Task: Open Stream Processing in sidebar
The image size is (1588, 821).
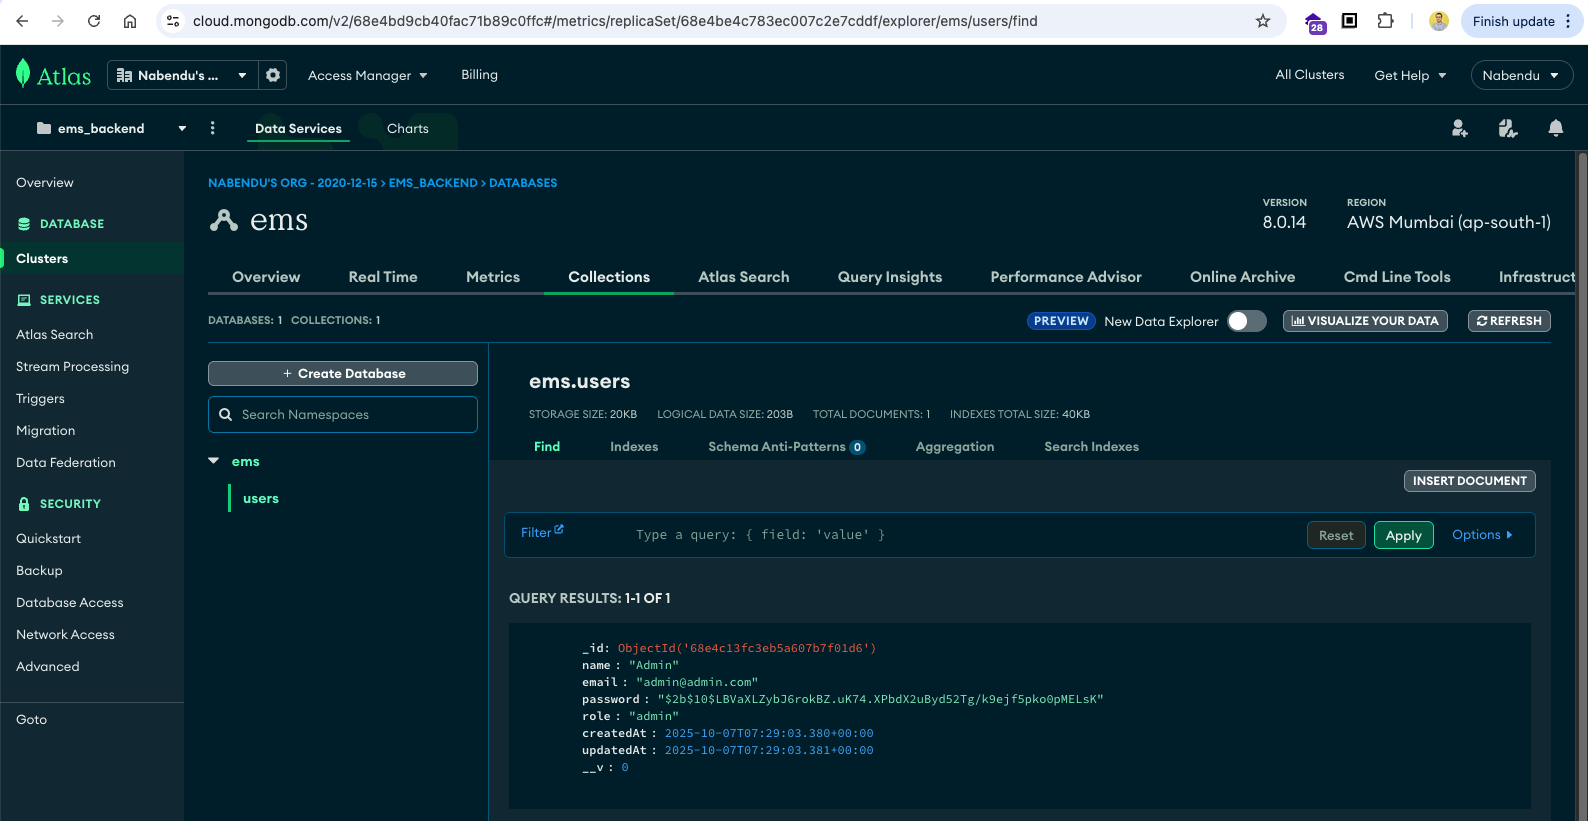Action: tap(72, 367)
